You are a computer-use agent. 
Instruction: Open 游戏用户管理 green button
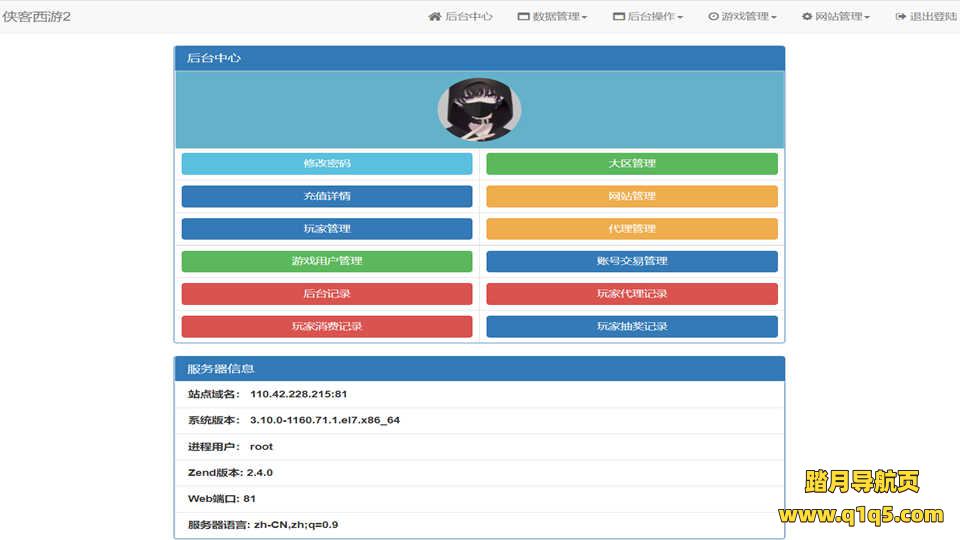(327, 261)
